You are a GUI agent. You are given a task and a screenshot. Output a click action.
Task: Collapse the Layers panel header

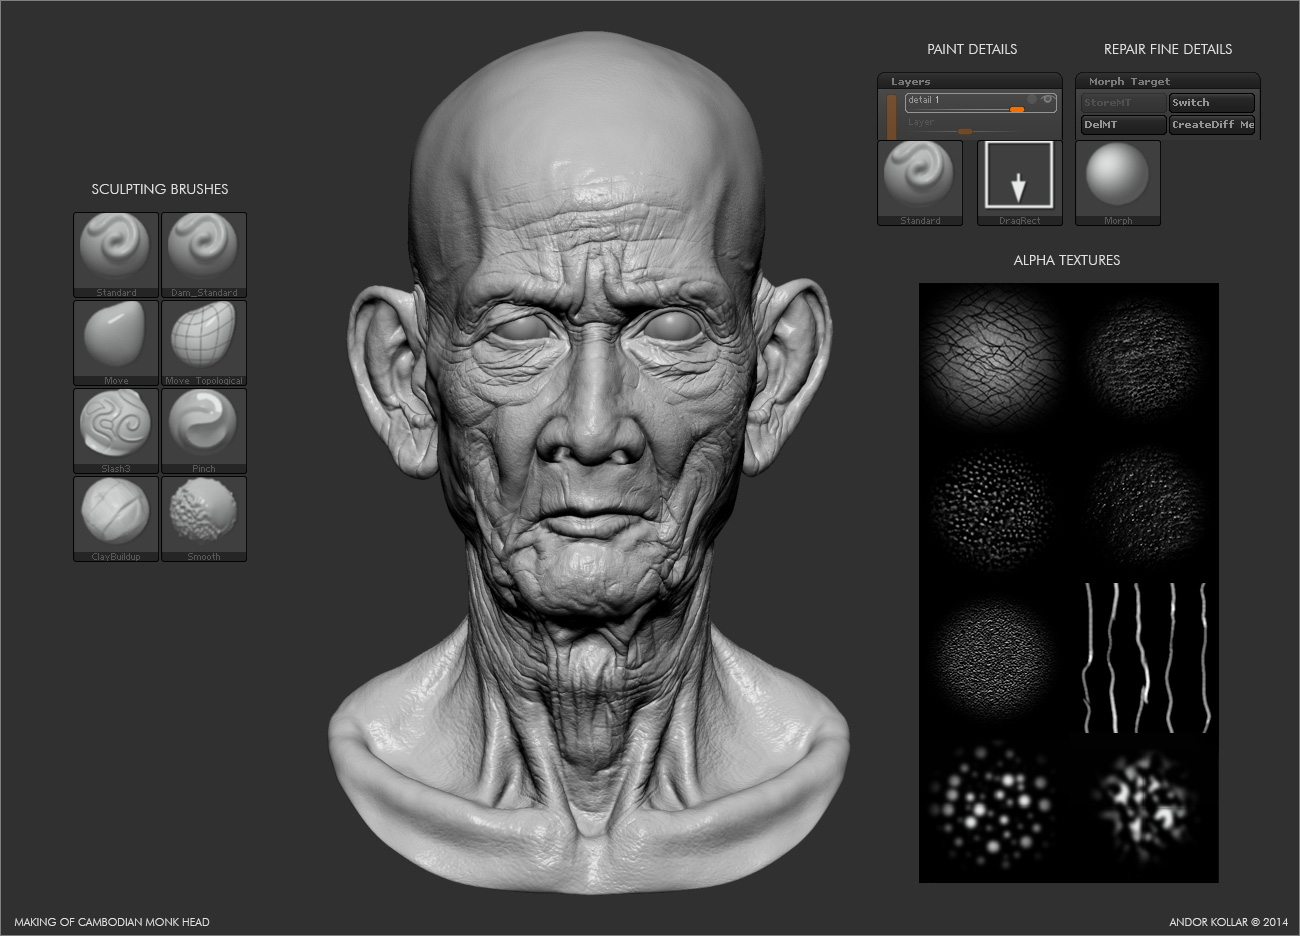(x=969, y=81)
